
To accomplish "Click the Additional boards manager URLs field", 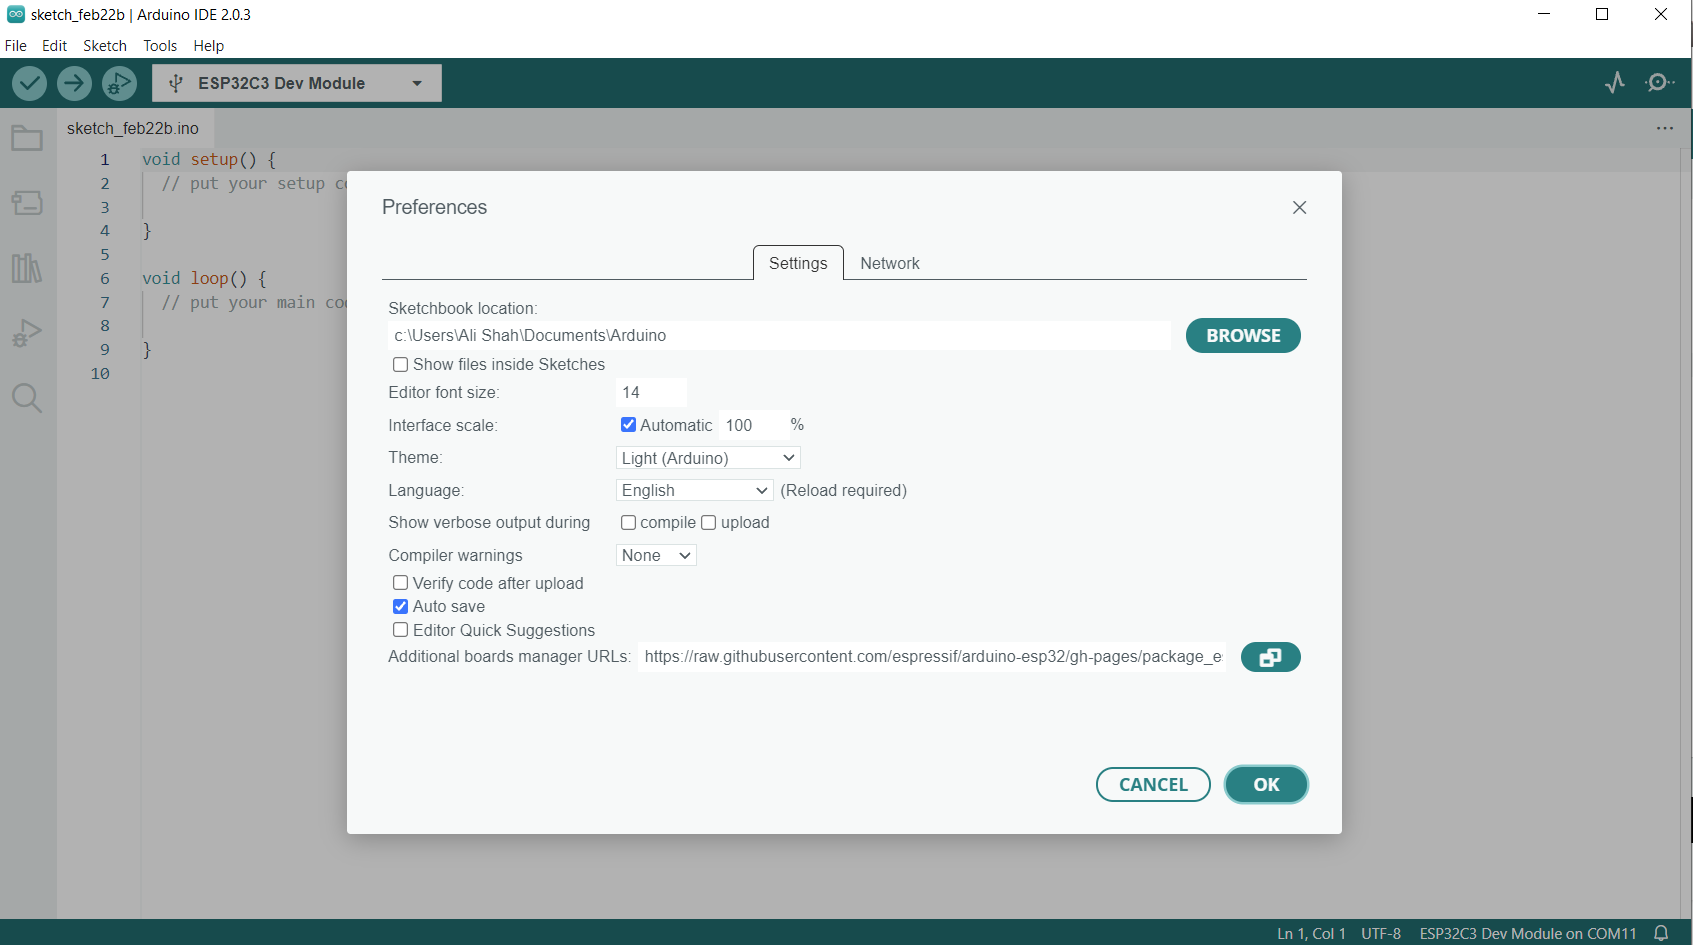I will 932,657.
